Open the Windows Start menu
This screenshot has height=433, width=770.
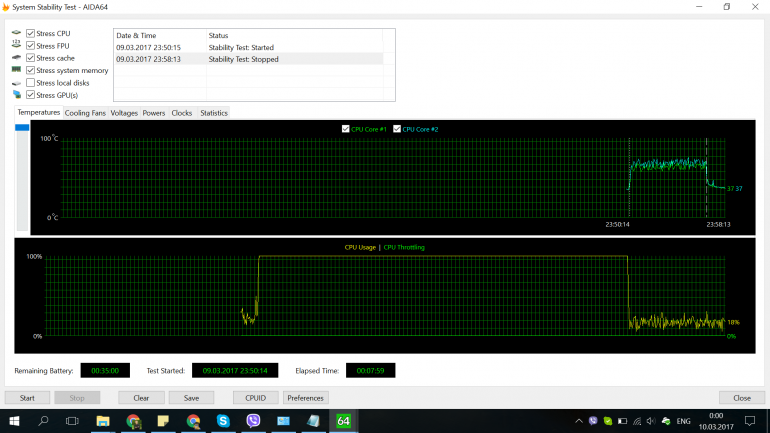pyautogui.click(x=14, y=421)
